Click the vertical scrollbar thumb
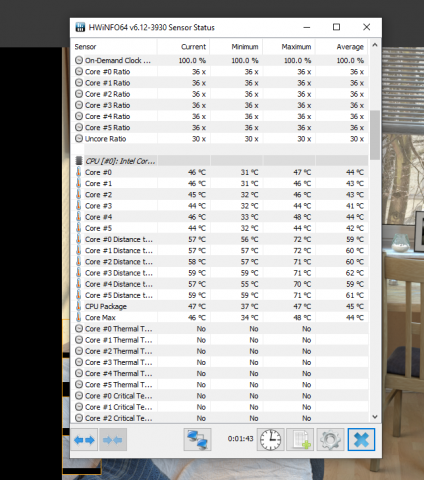This screenshot has width=424, height=480. tap(375, 135)
